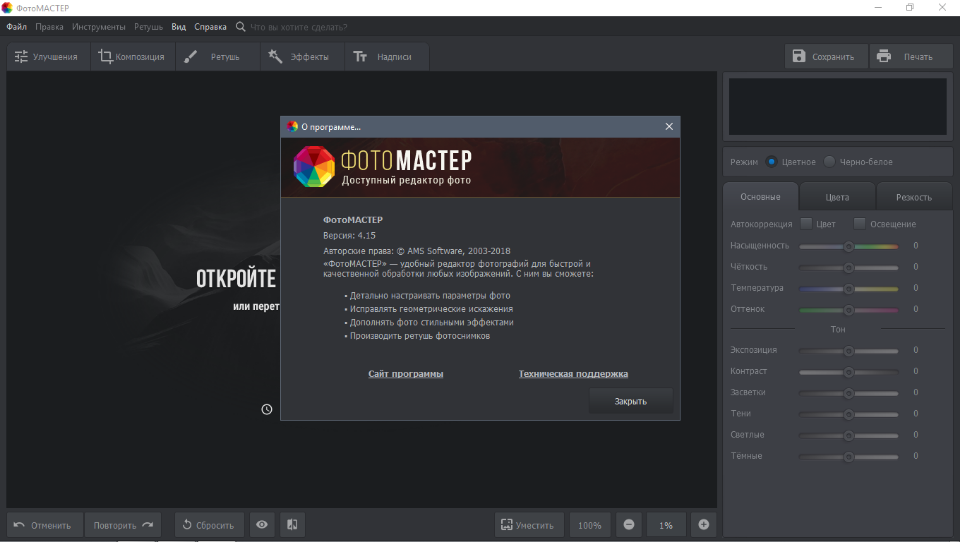Viewport: 960px width, 542px height.
Task: Click the Закрыть button in dialog
Action: pyautogui.click(x=630, y=401)
